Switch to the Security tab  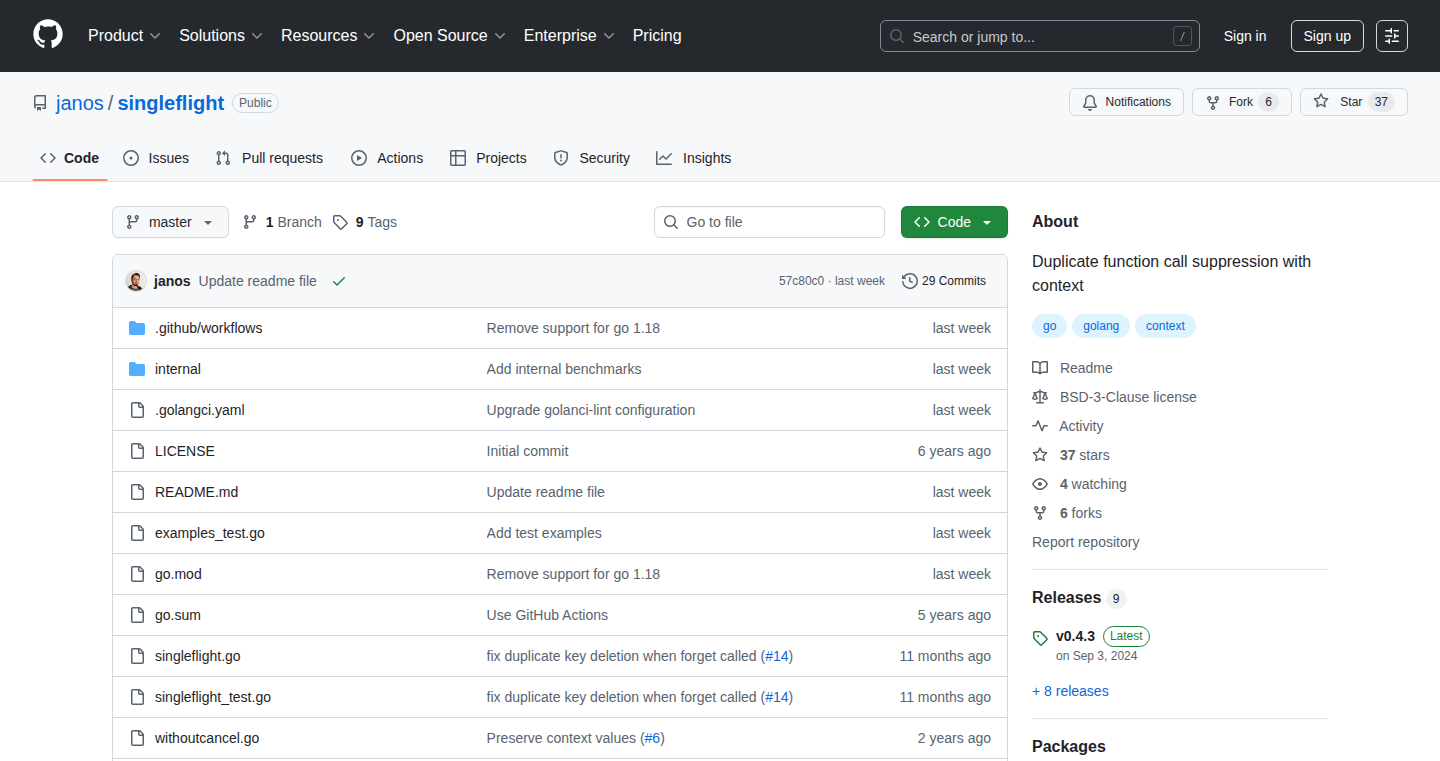591,158
